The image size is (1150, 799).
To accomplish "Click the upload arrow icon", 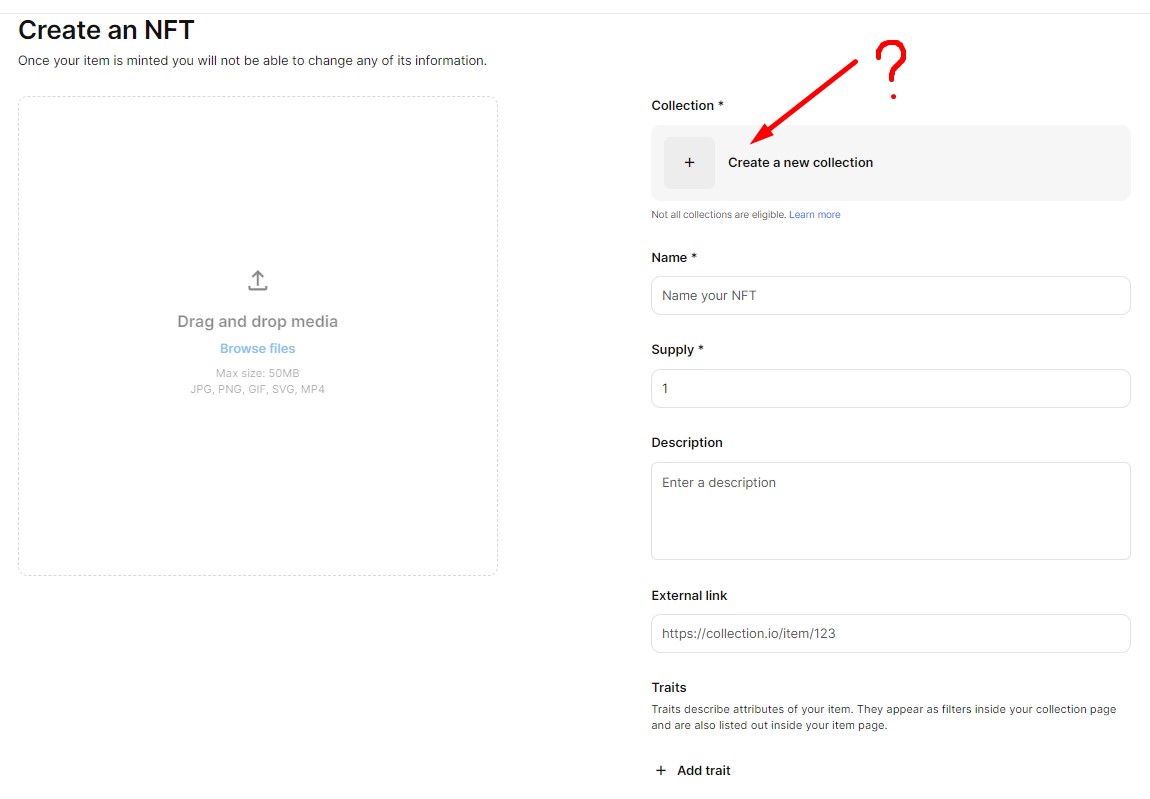I will coord(257,280).
